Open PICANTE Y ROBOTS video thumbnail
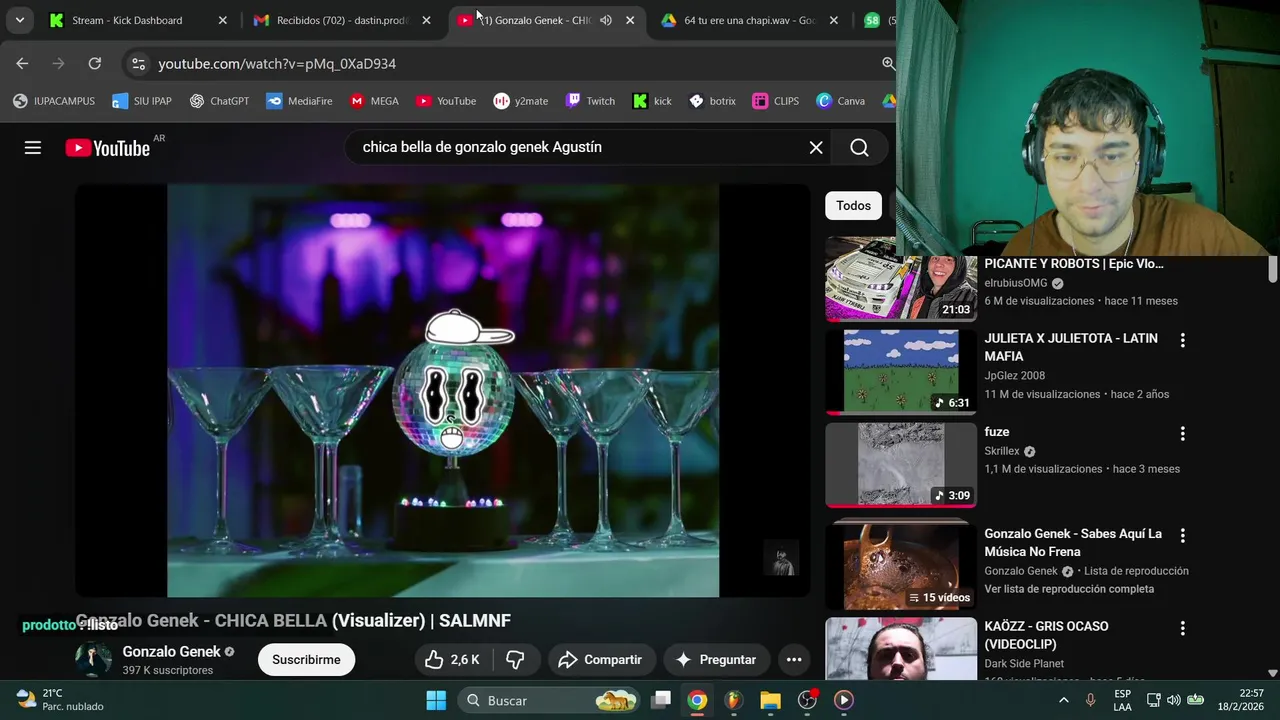 (901, 279)
